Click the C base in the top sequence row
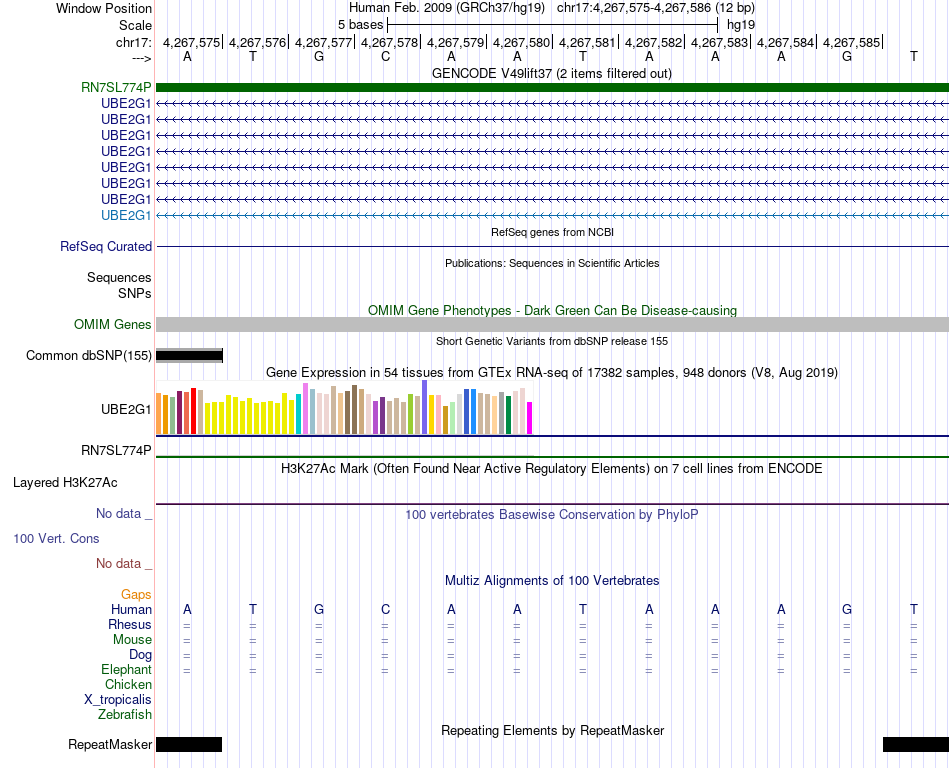This screenshot has height=768, width=950. [385, 56]
